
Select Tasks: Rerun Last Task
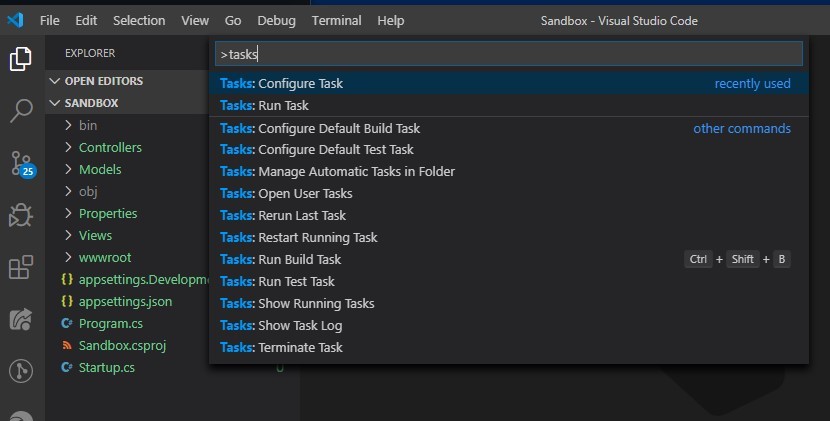click(x=509, y=216)
